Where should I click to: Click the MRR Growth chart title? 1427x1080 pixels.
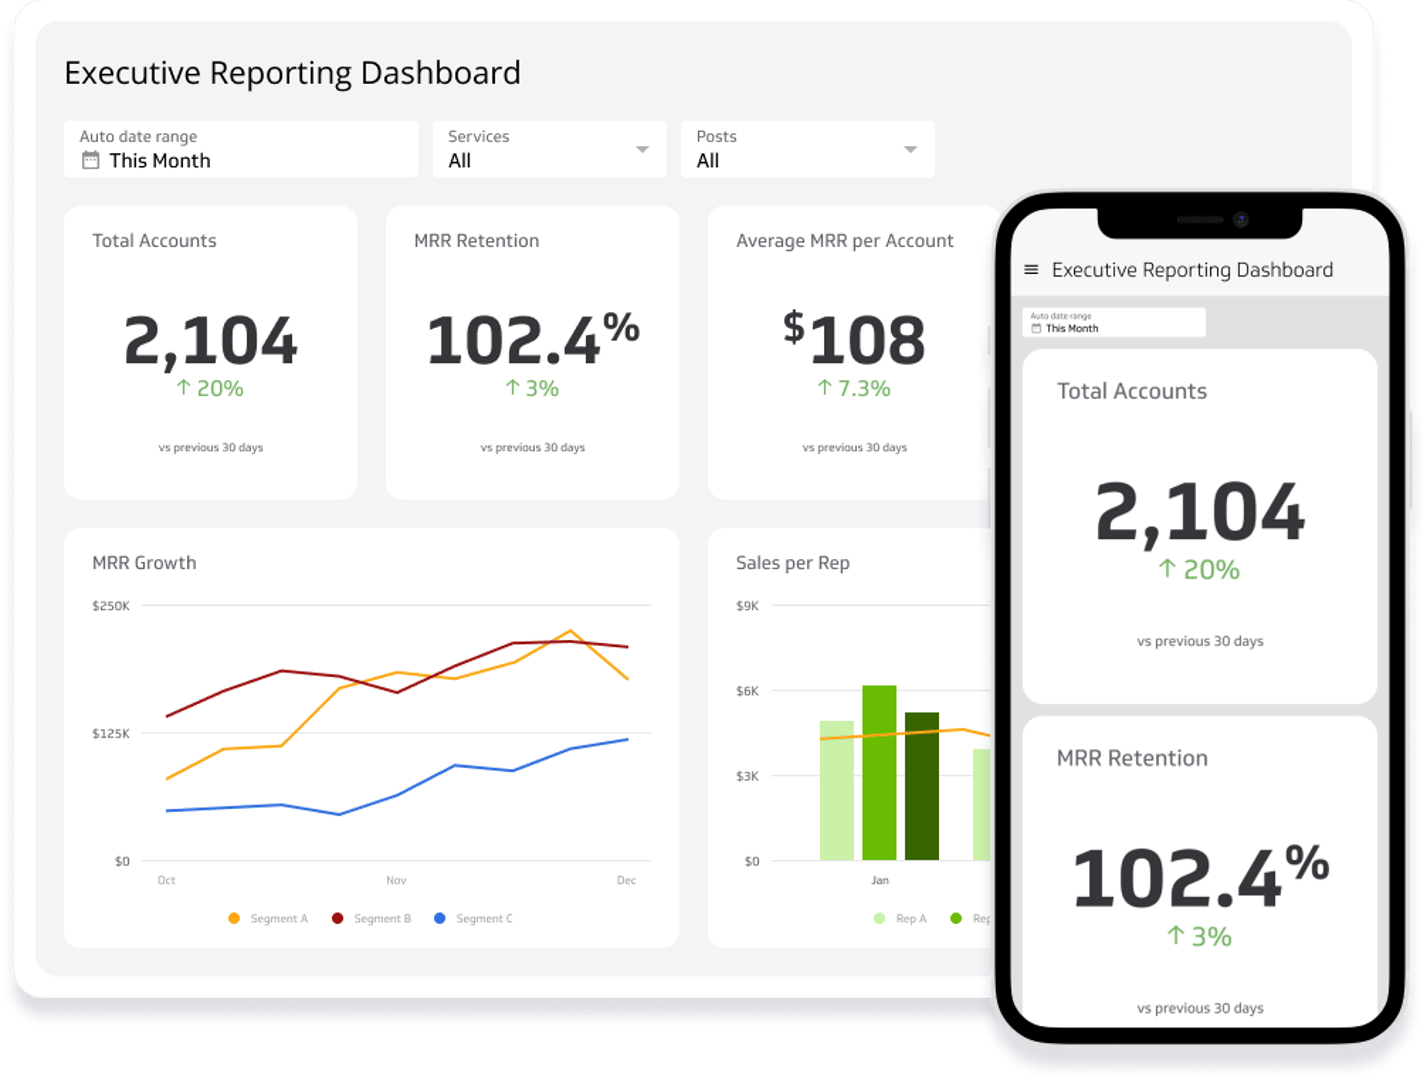pos(144,563)
